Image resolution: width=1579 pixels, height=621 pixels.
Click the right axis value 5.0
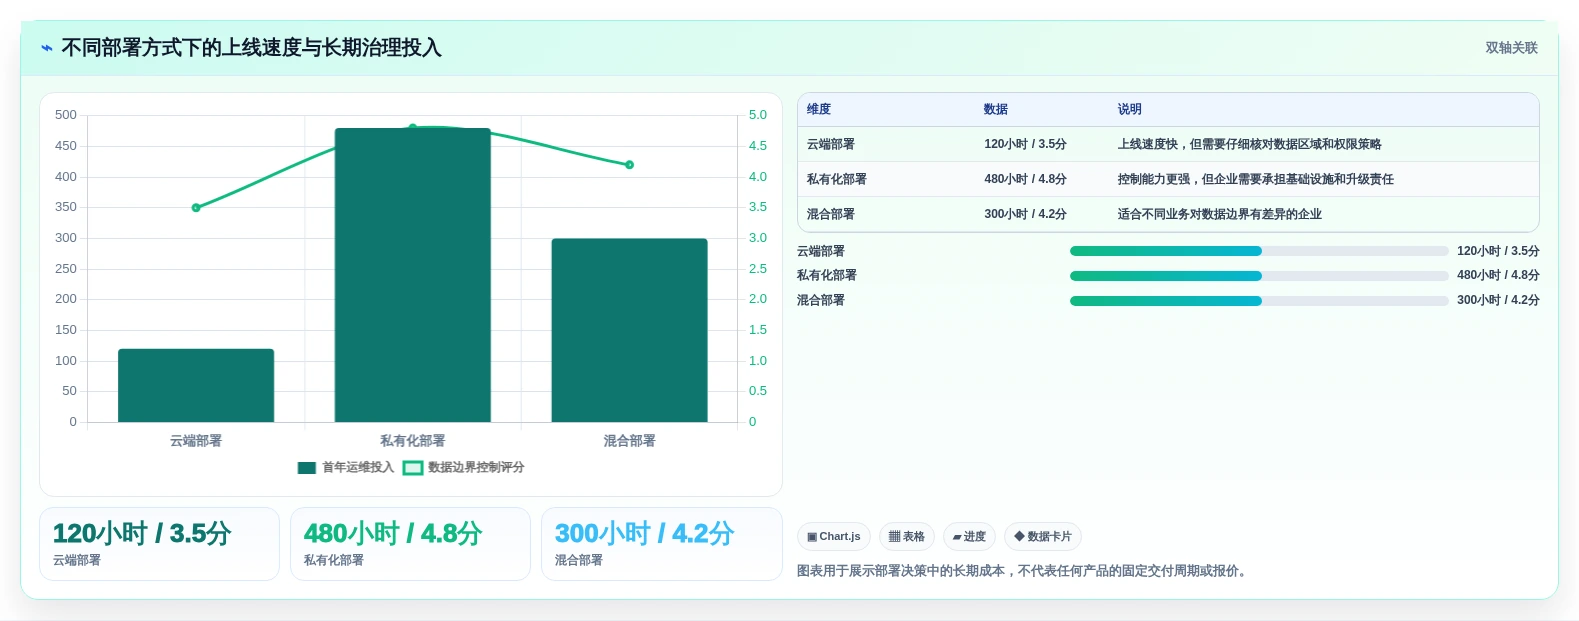click(758, 115)
